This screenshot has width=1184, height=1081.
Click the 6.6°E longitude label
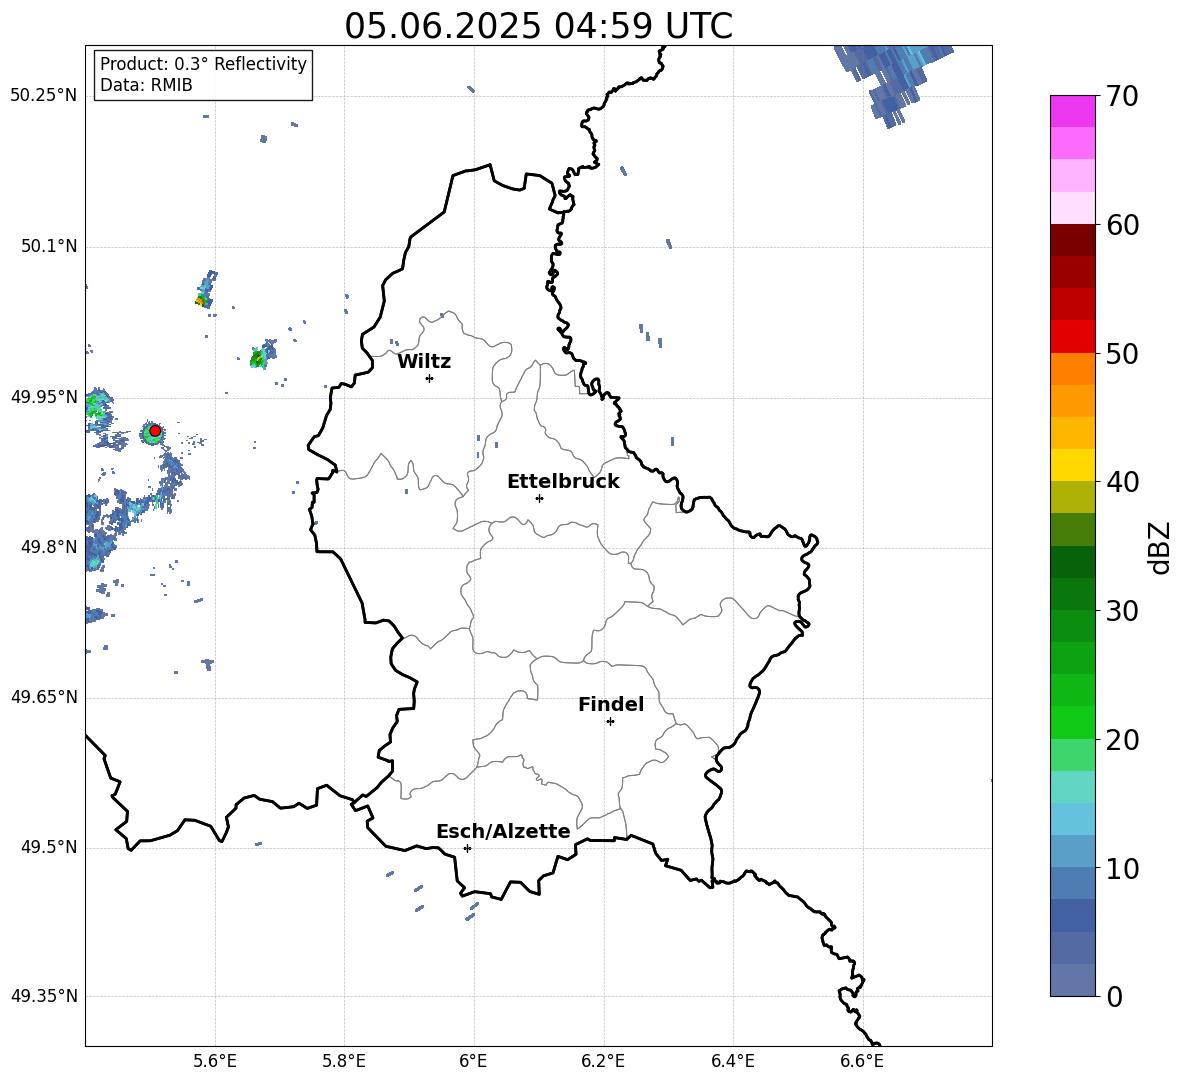tap(862, 1061)
